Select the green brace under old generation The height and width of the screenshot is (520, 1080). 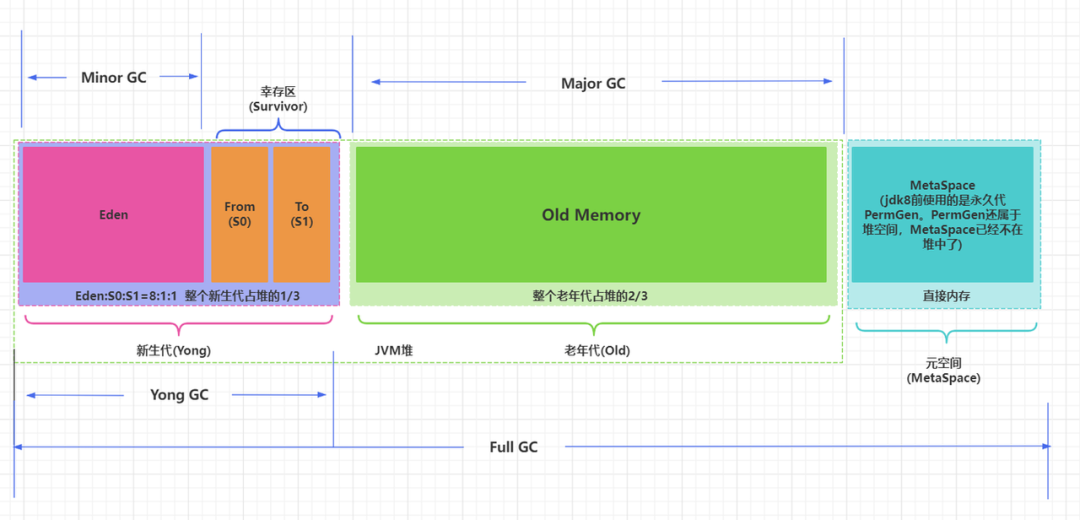click(x=594, y=325)
